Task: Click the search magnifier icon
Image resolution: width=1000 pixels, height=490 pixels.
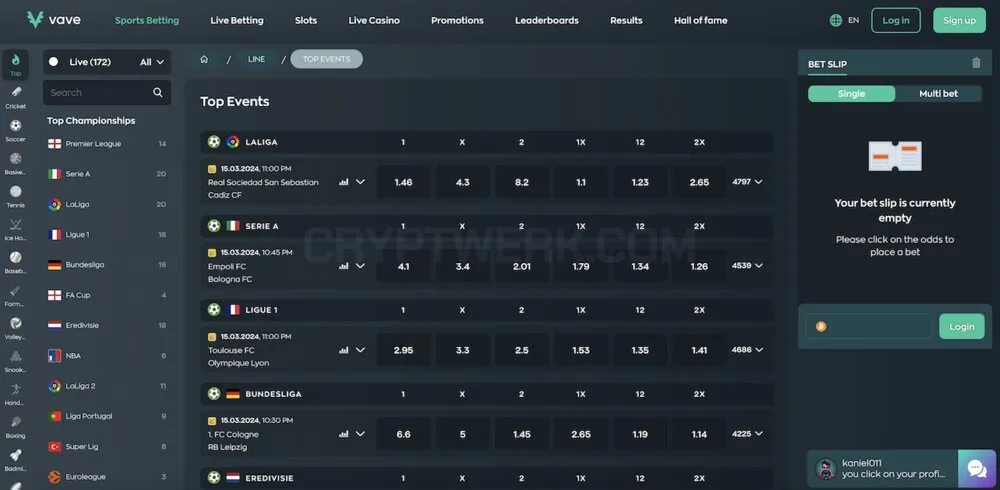Action: point(158,93)
